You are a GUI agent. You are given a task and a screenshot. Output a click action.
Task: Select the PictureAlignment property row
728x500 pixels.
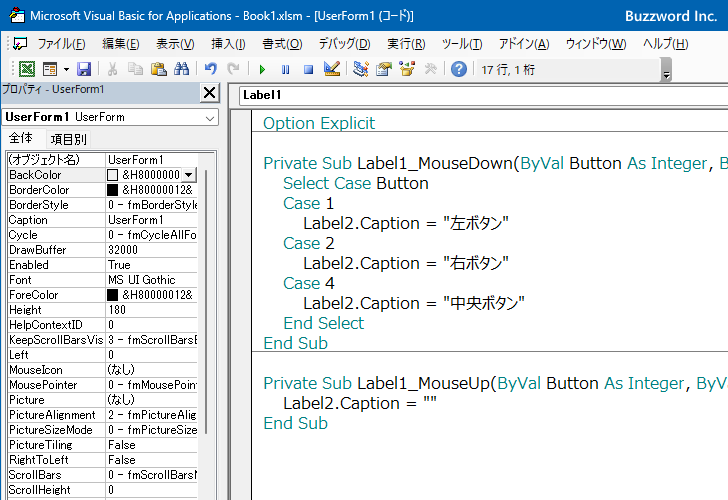click(103, 415)
